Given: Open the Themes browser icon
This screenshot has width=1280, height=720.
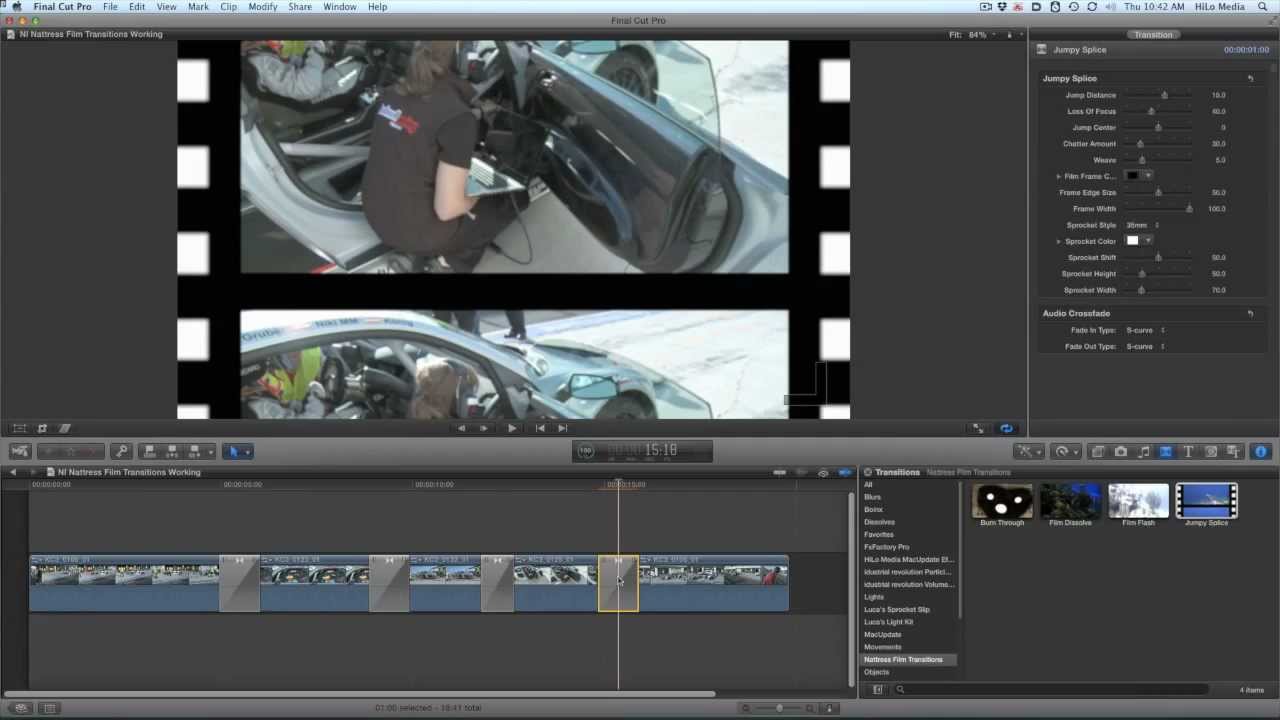Looking at the screenshot, I should (x=1233, y=452).
